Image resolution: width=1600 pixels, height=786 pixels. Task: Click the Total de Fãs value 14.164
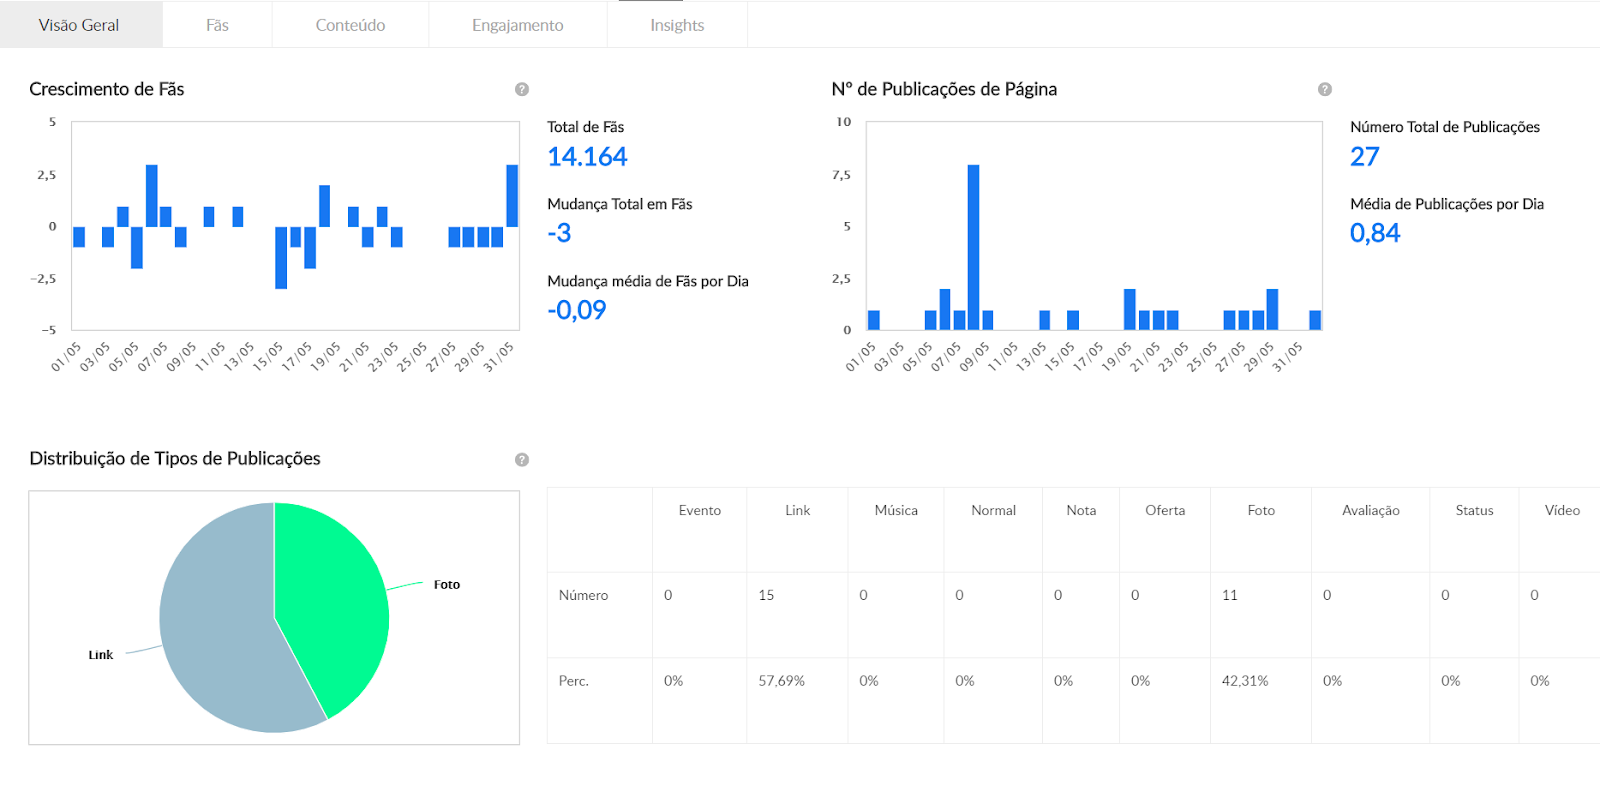[x=587, y=157]
